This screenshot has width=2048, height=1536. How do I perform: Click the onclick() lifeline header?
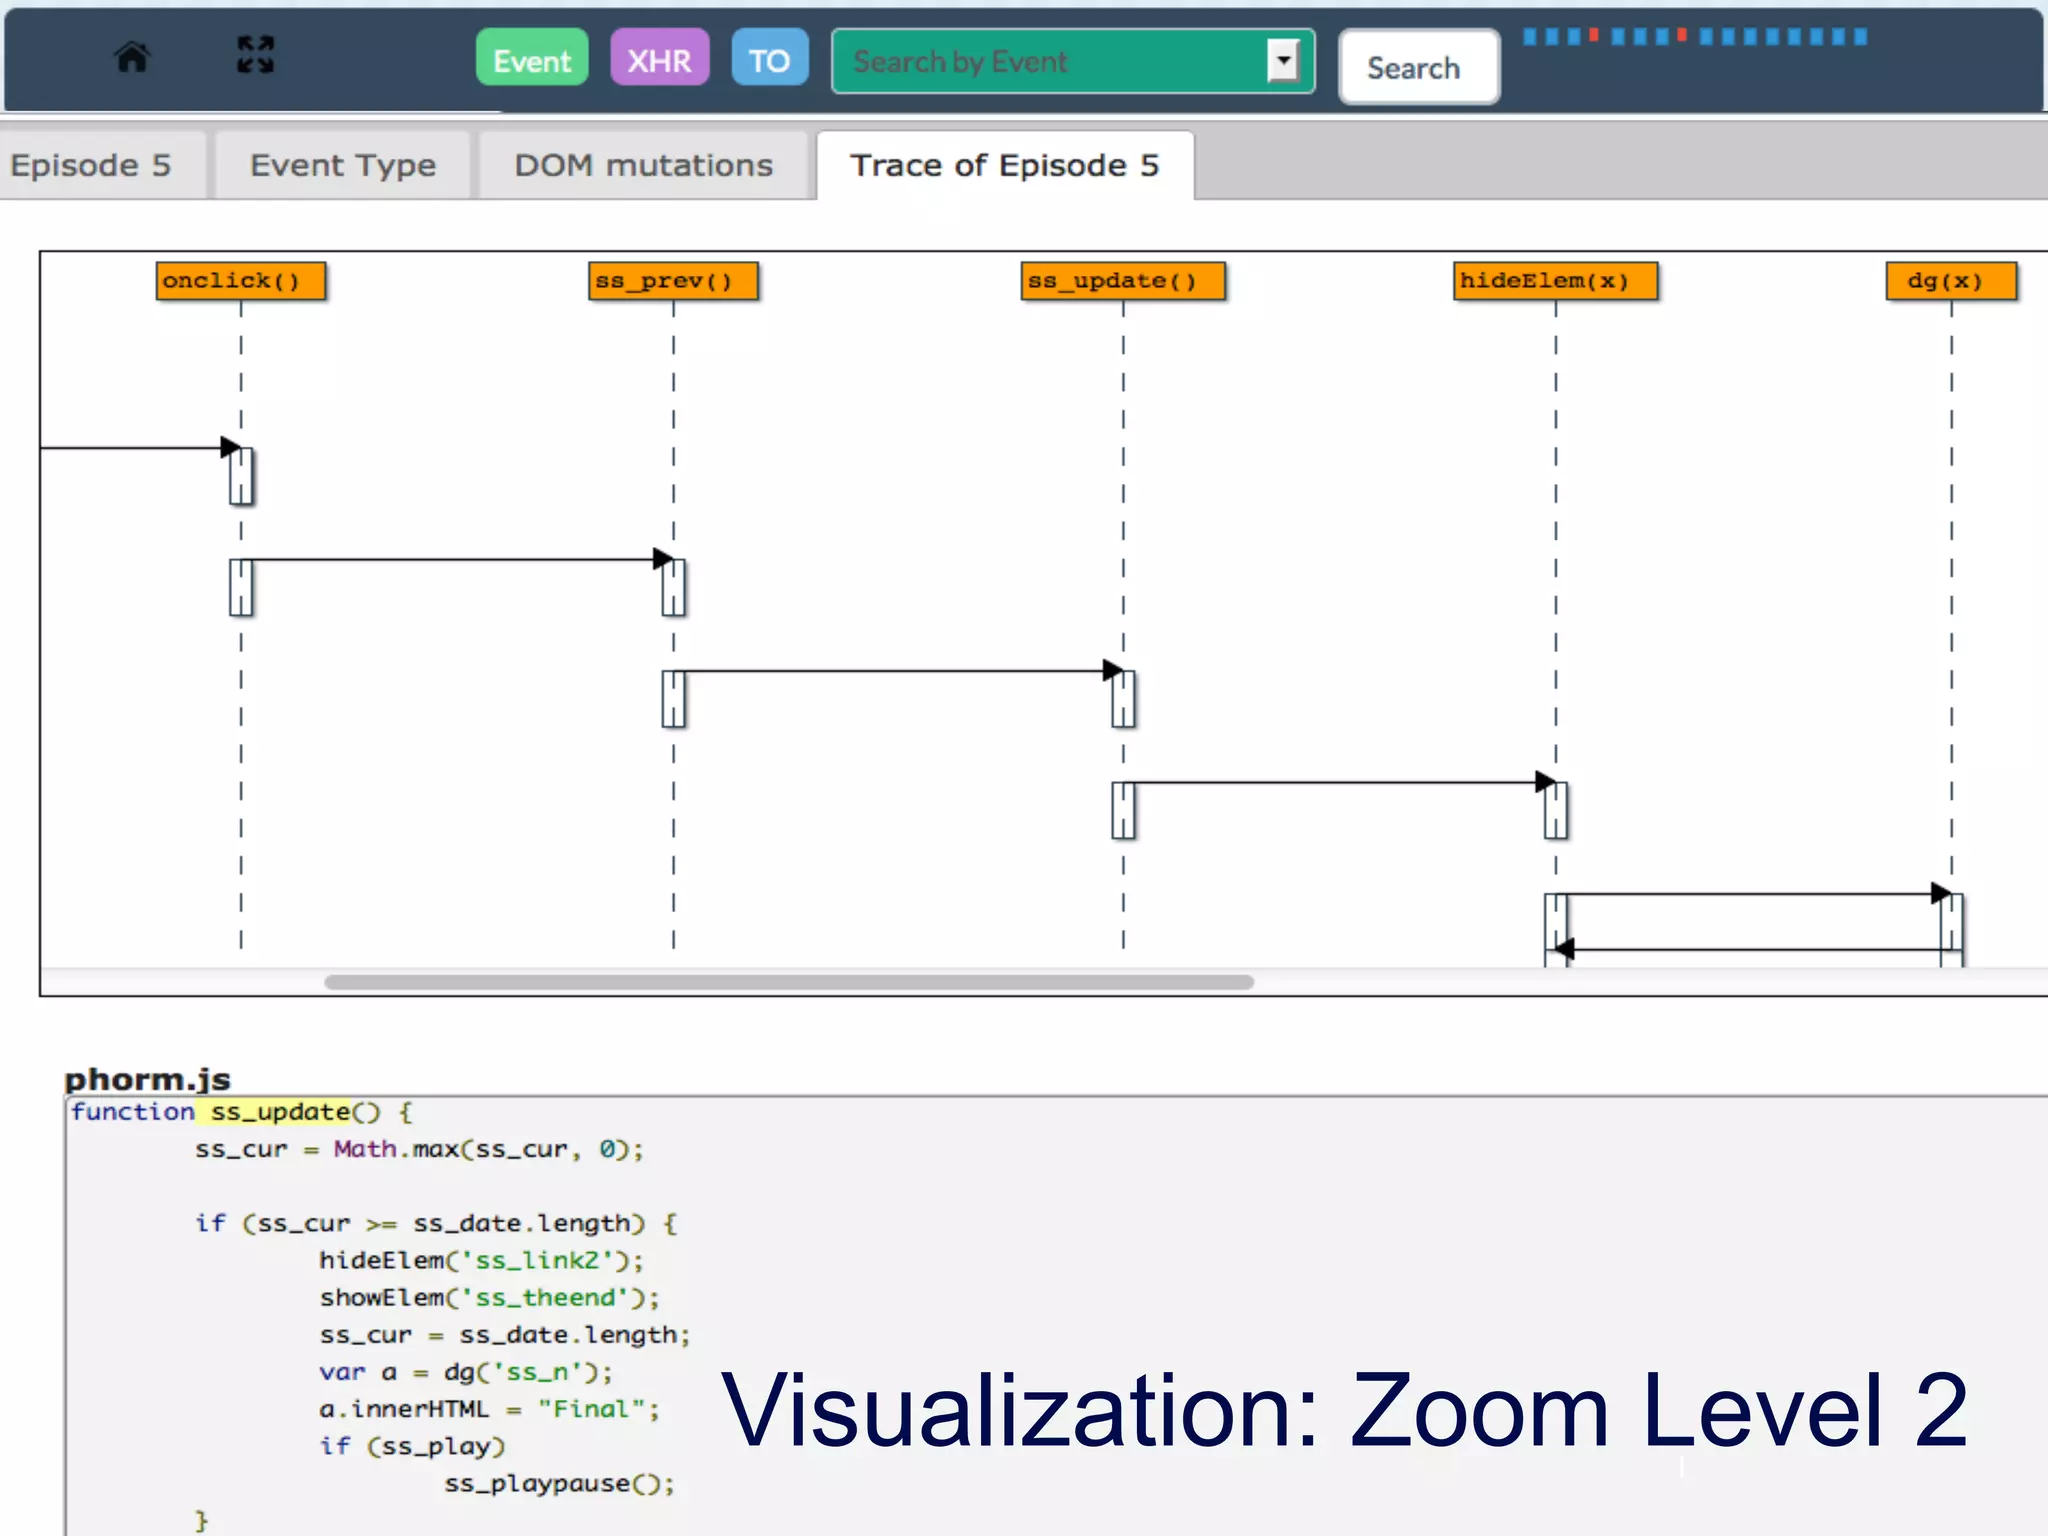click(241, 281)
